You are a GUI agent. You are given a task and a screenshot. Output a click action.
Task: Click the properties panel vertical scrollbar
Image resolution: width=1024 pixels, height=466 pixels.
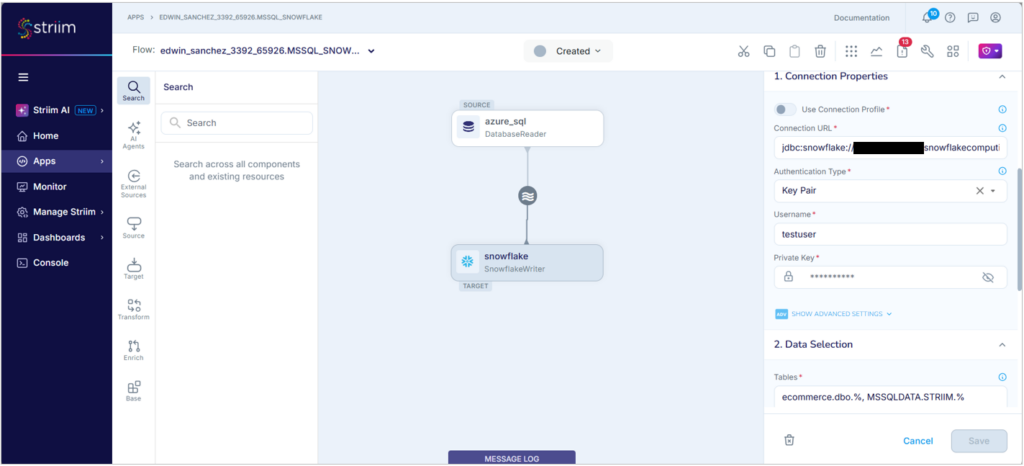pyautogui.click(x=1019, y=228)
